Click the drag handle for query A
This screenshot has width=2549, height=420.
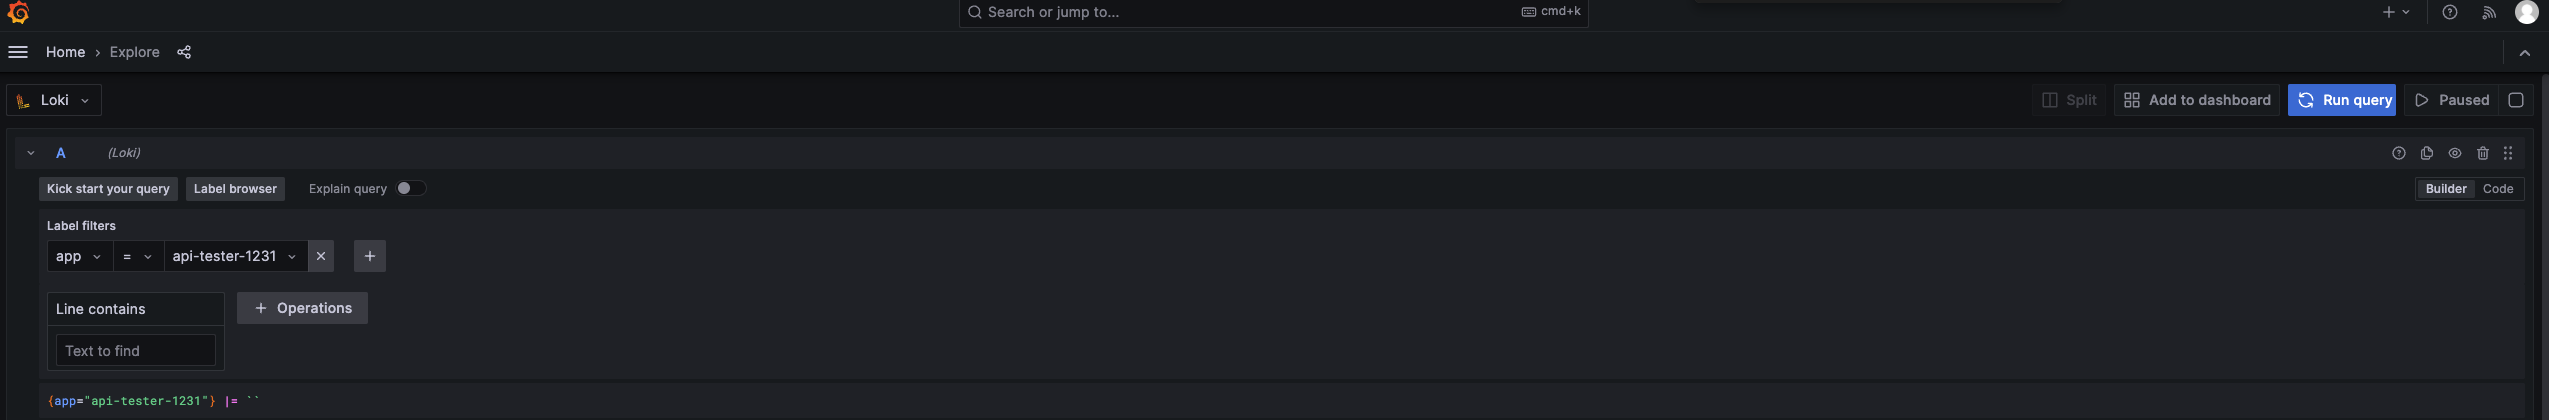[x=2508, y=153]
